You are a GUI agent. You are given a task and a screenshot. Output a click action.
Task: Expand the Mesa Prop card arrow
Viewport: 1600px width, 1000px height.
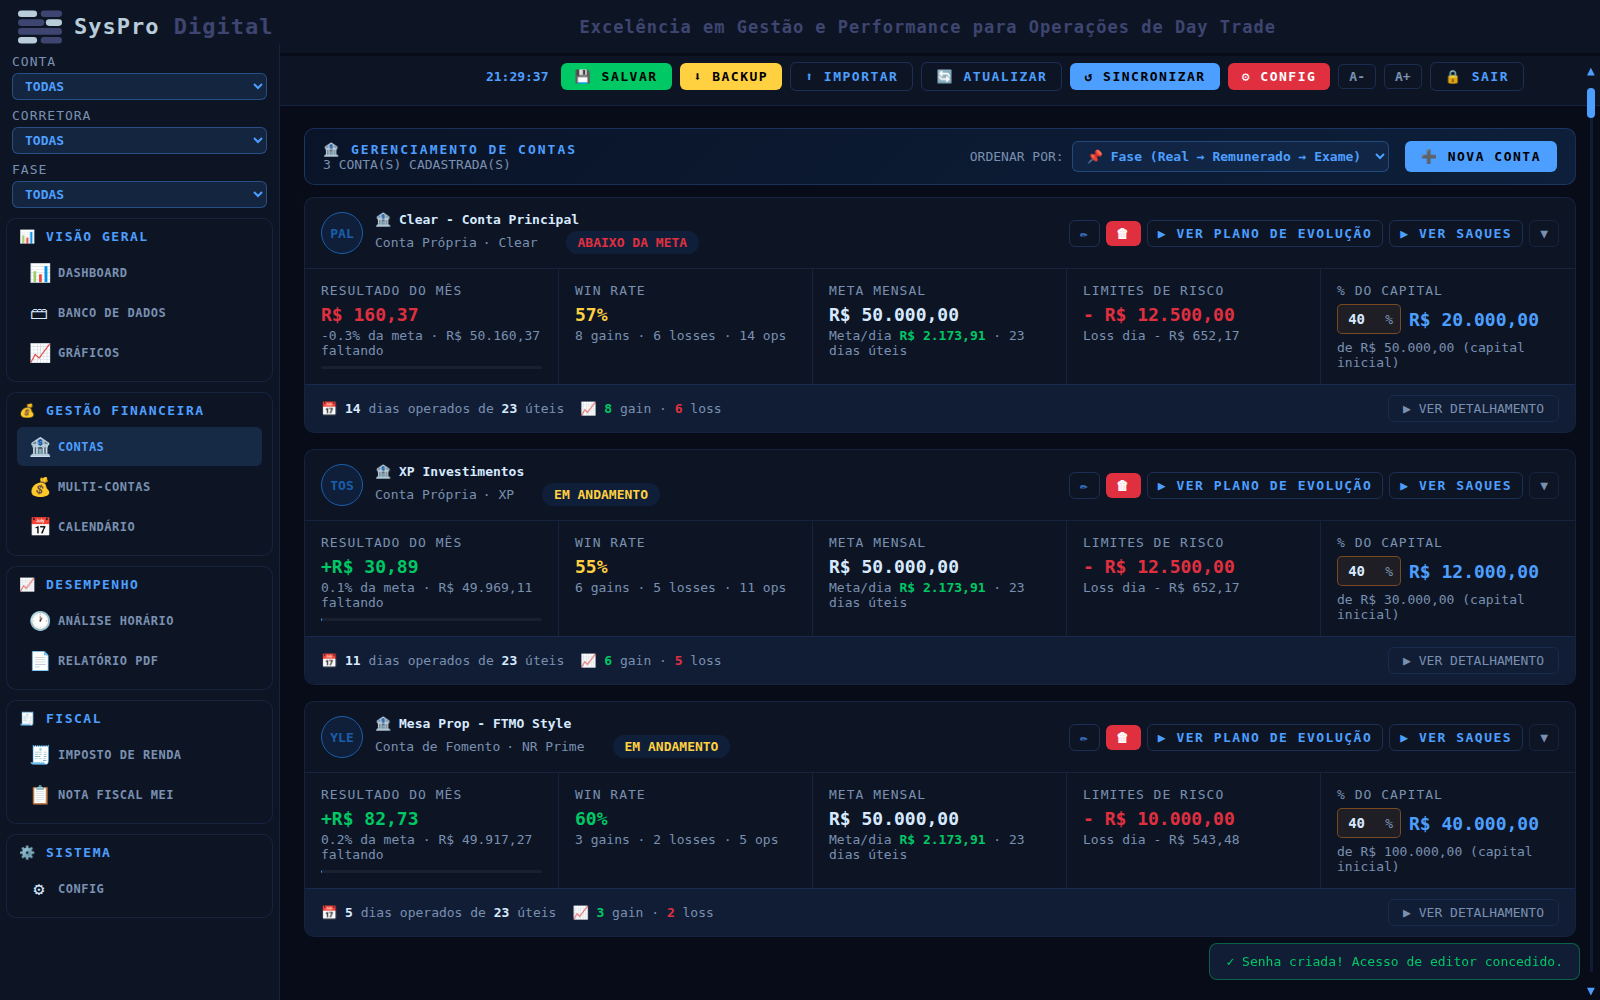tap(1544, 738)
